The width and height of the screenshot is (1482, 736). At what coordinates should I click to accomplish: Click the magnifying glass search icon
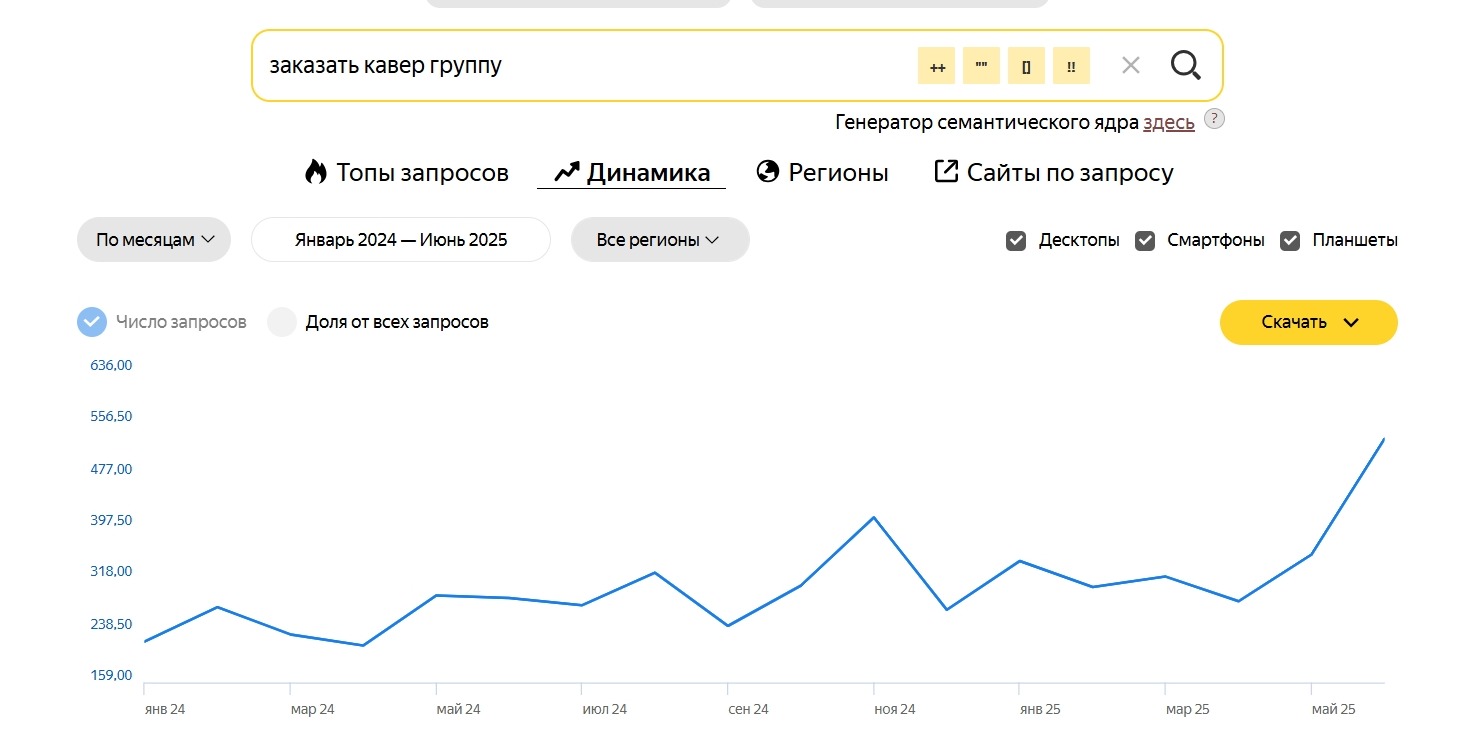pyautogui.click(x=1185, y=66)
